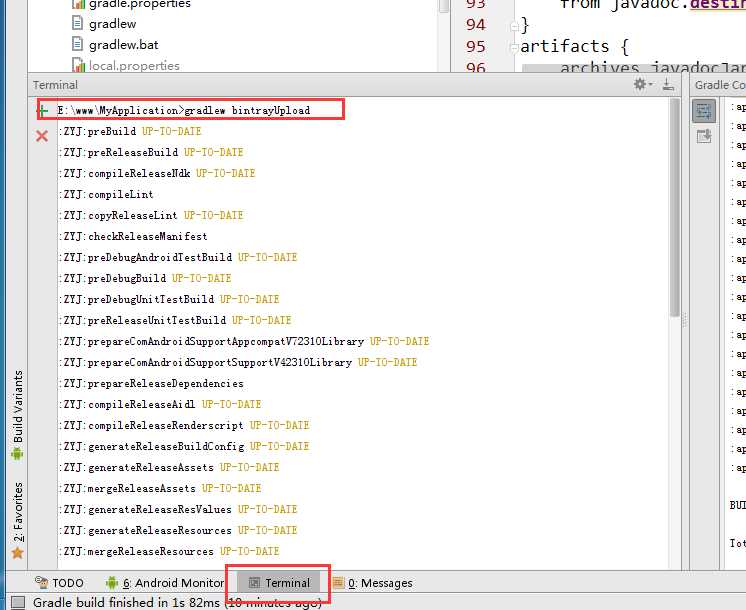Click the Terminal panel title

tap(55, 85)
